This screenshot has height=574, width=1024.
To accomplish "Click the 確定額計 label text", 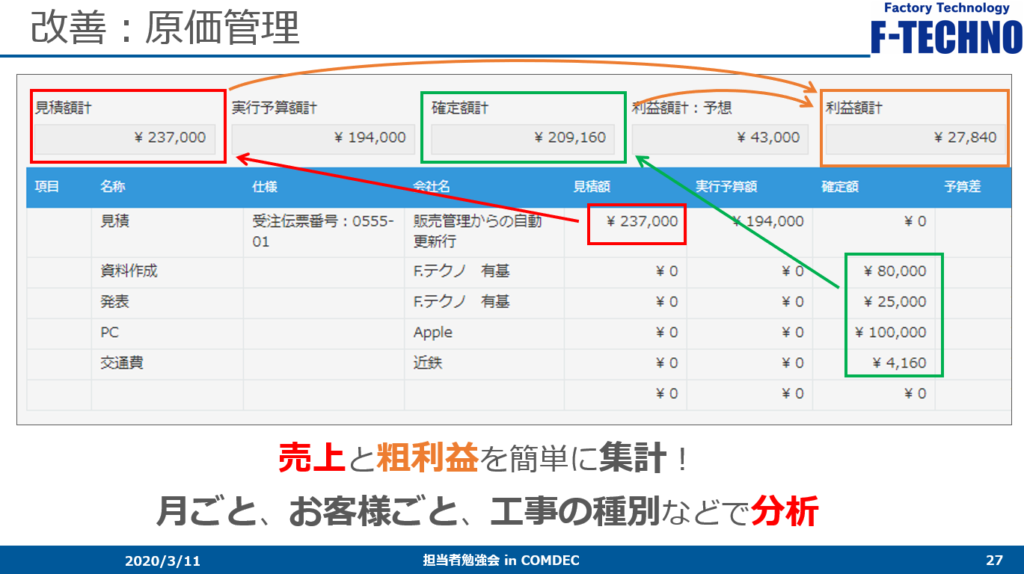I will coord(460,108).
